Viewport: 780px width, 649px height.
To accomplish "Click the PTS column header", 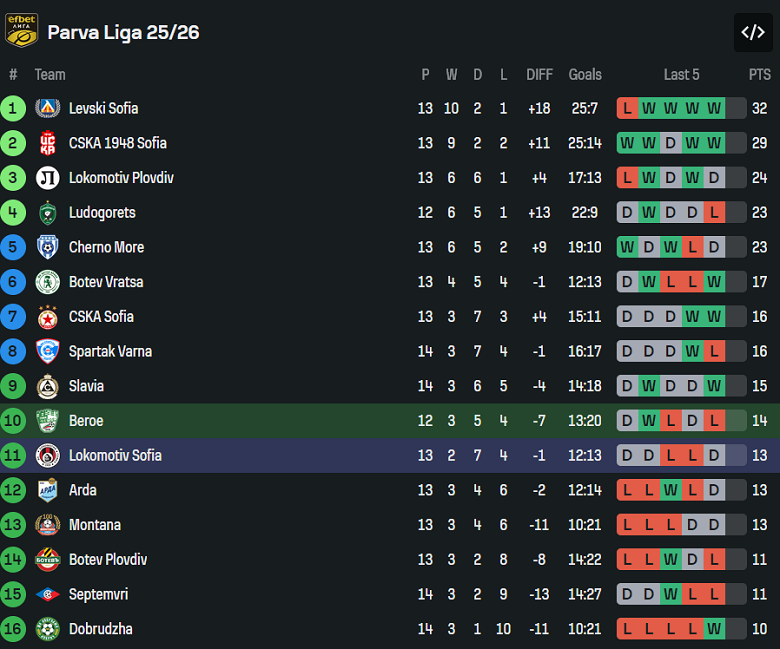I will (760, 74).
